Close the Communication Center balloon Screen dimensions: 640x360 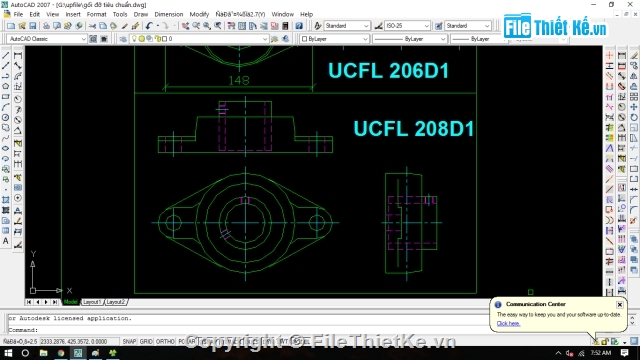620,304
